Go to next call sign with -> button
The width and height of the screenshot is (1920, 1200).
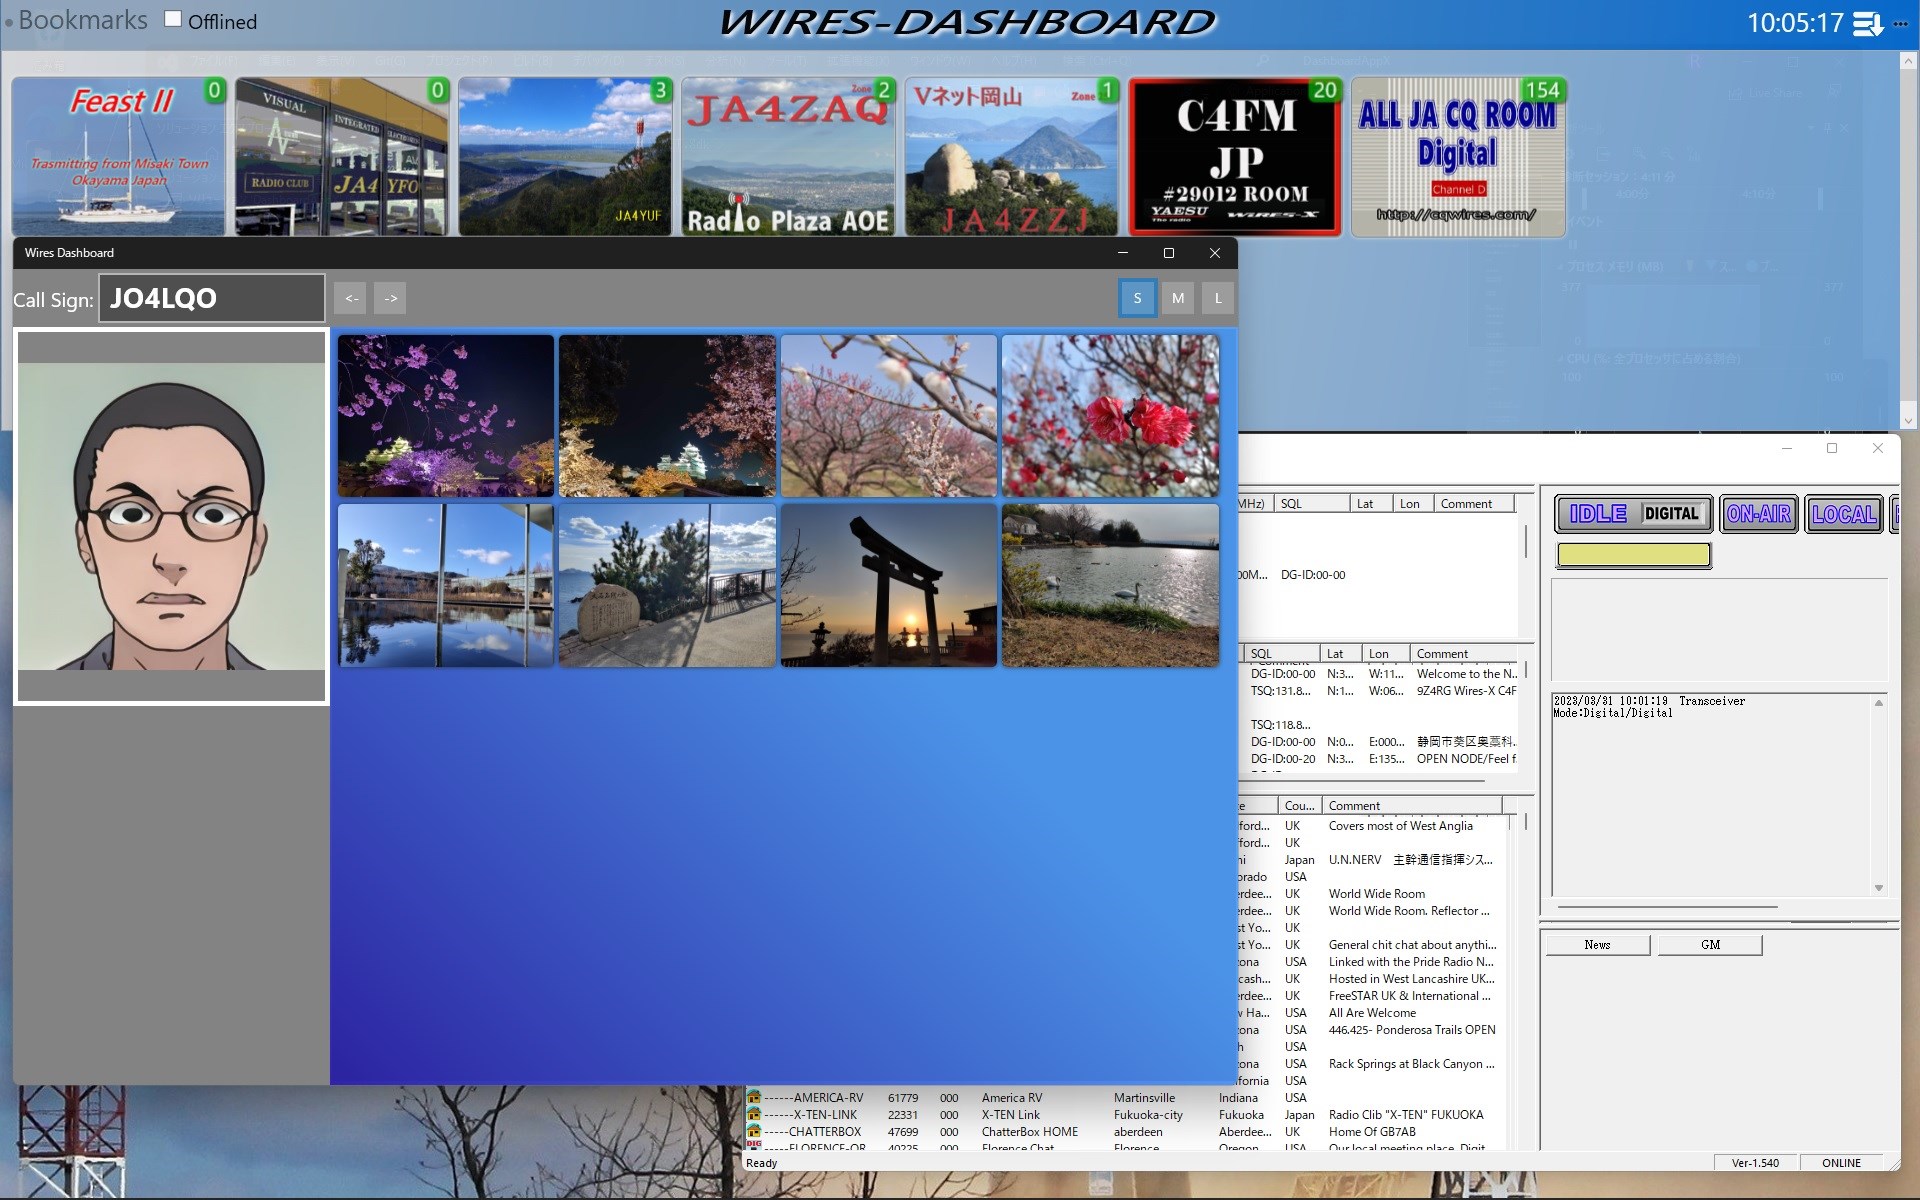391,298
